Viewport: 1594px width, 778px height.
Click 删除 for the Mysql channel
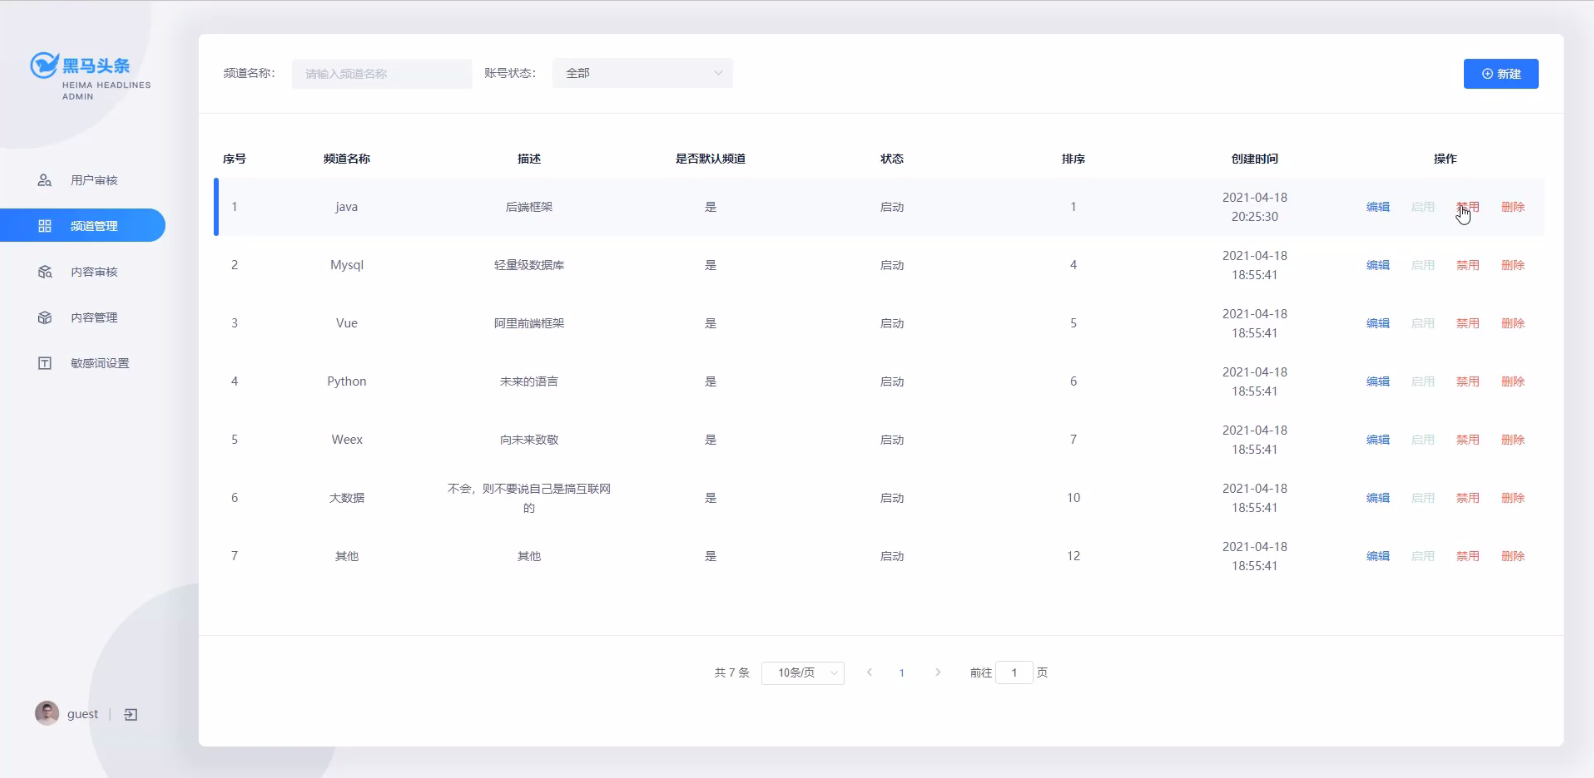[x=1513, y=265]
